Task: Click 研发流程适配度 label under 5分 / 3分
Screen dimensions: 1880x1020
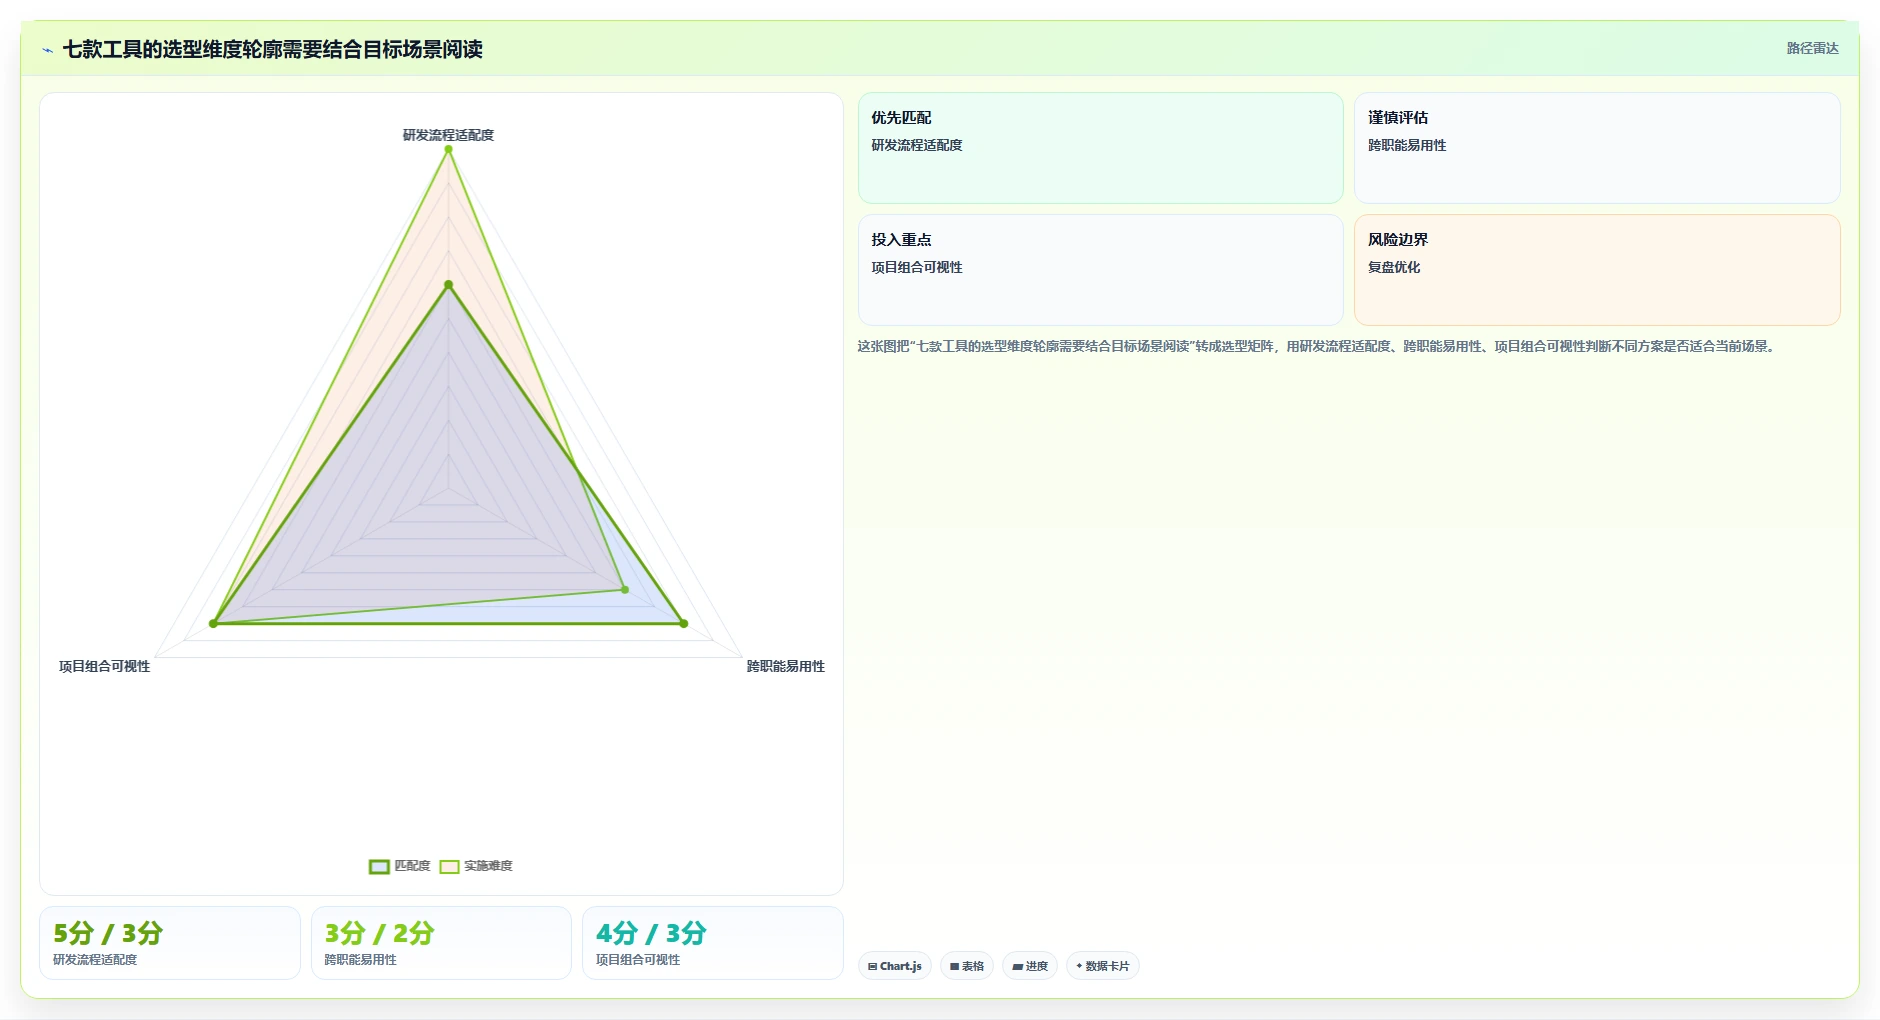Action: [x=95, y=960]
